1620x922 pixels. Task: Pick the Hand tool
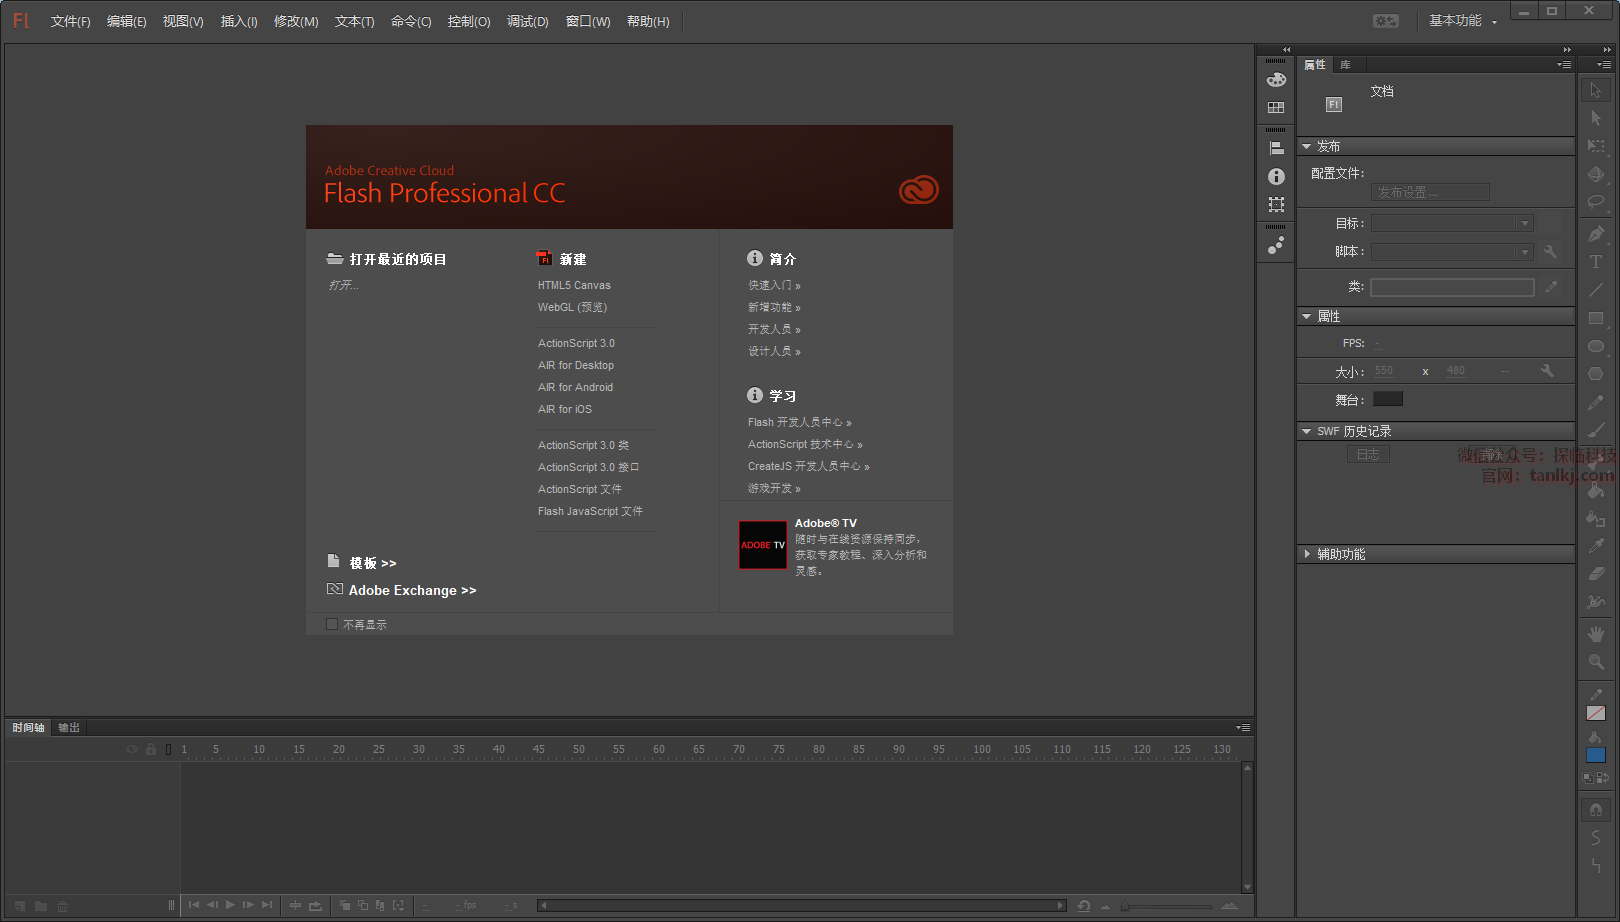click(x=1596, y=633)
